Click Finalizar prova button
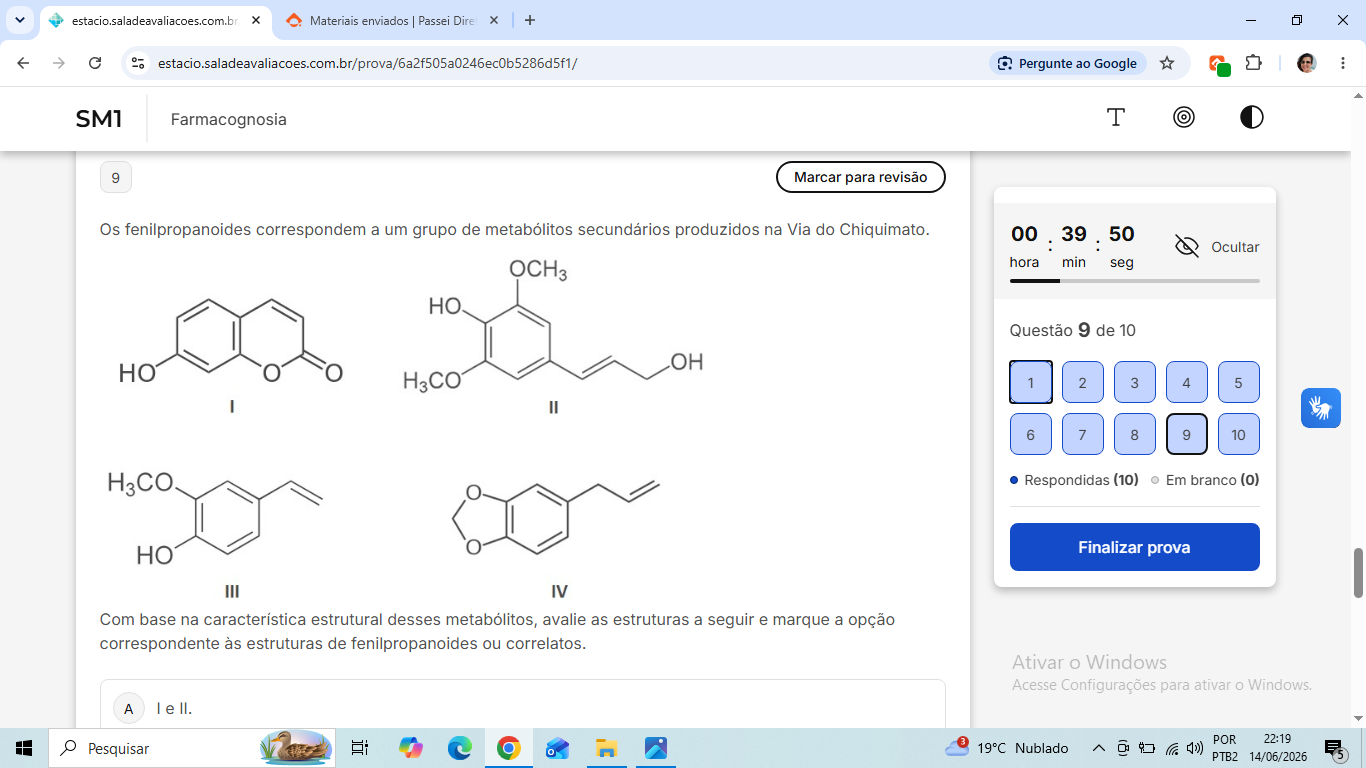The width and height of the screenshot is (1366, 768). pyautogui.click(x=1134, y=547)
